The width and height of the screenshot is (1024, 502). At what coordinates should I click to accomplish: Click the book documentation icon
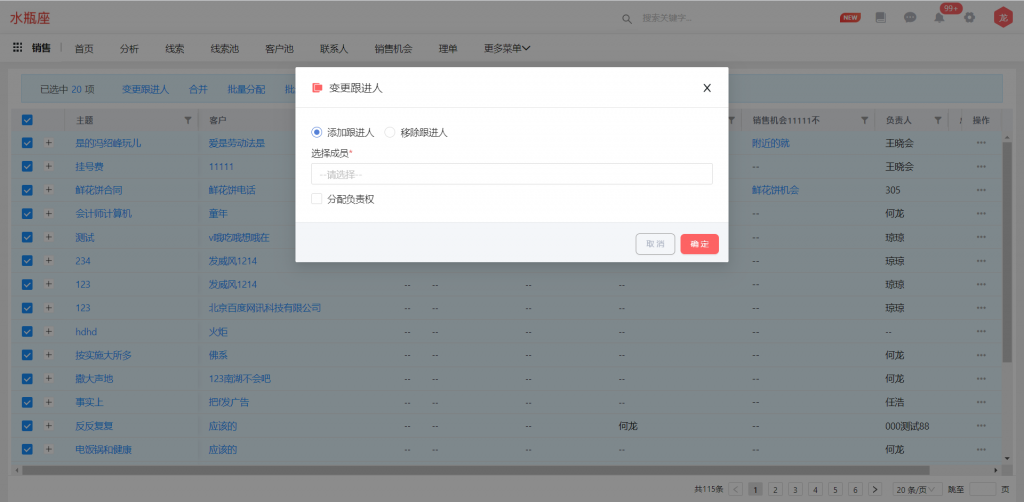click(880, 18)
